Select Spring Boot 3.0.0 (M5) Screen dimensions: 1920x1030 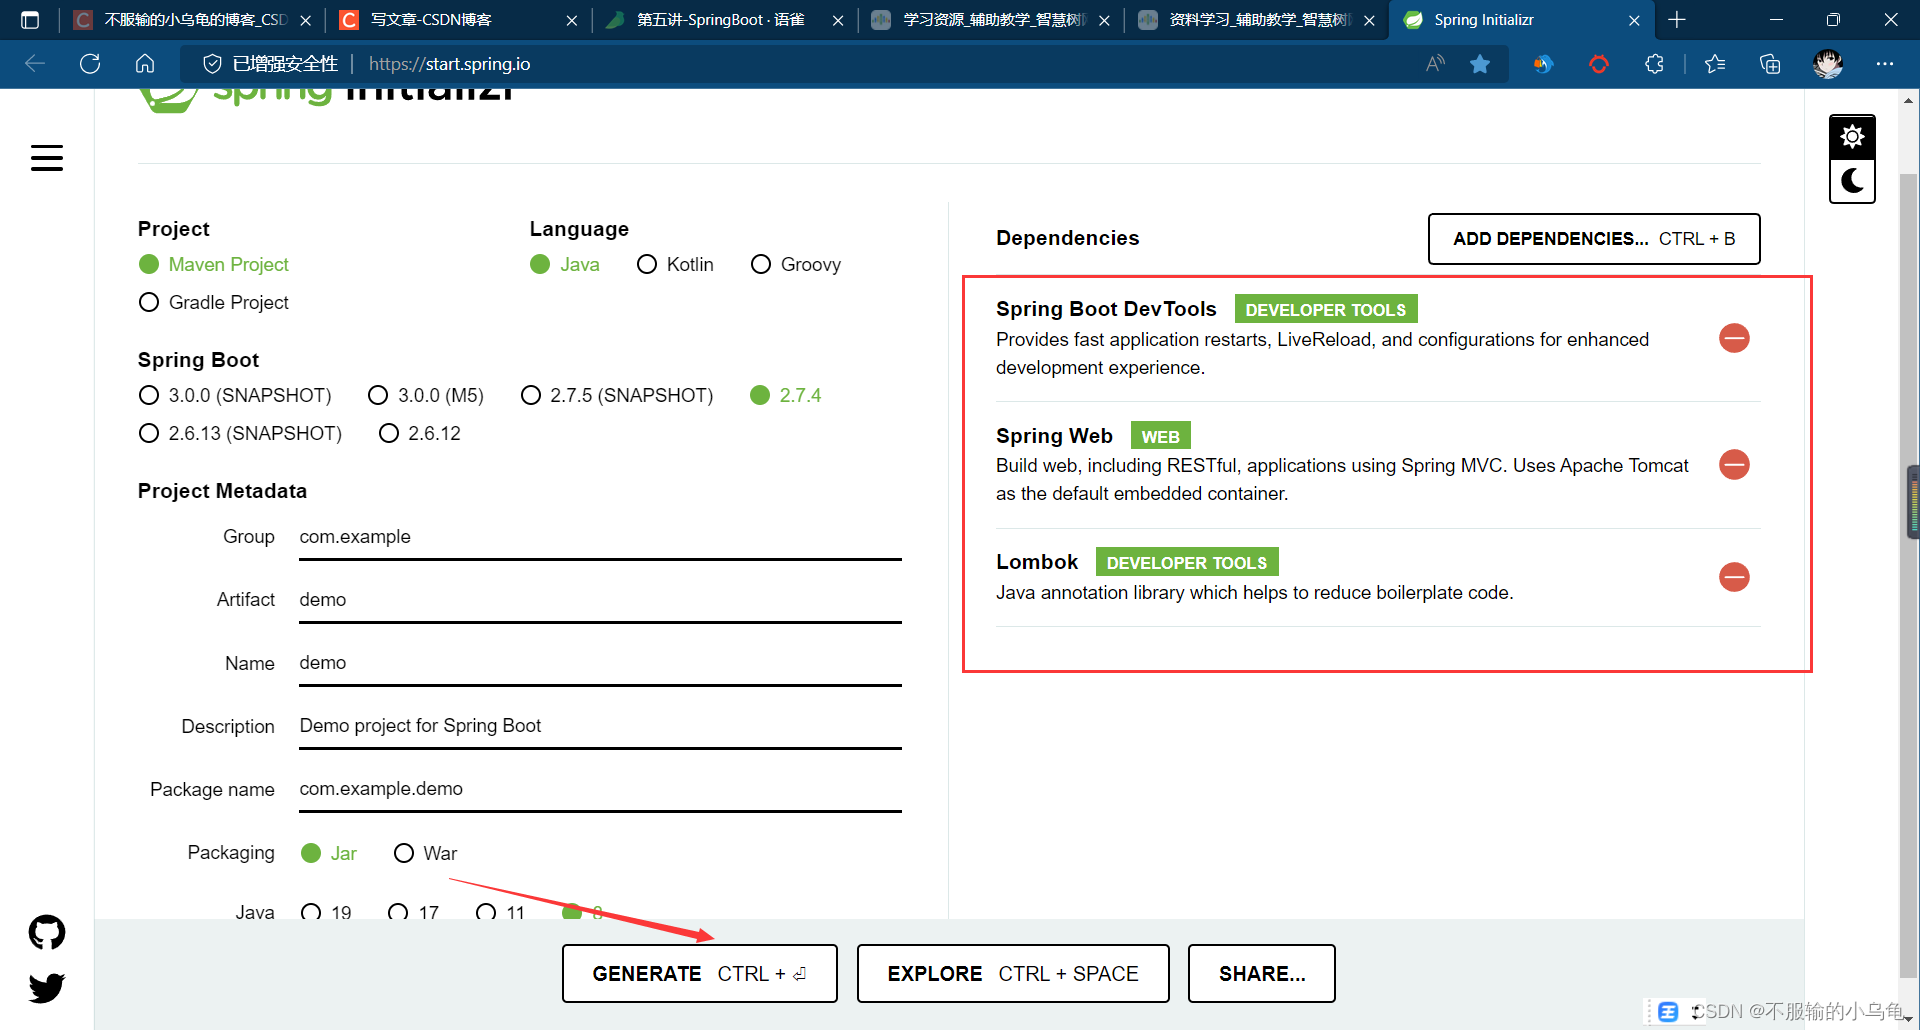click(426, 395)
